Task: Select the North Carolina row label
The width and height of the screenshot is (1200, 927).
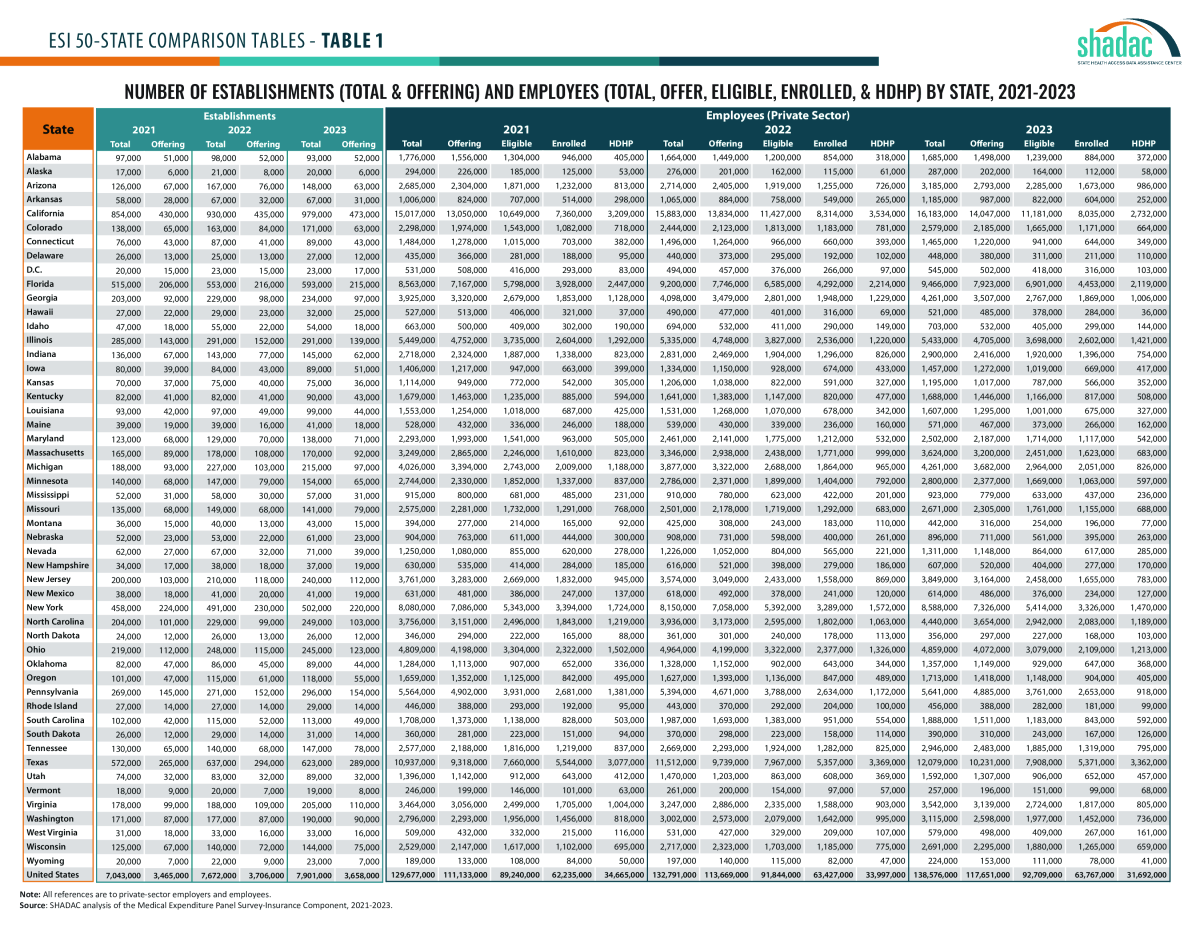Action: point(54,621)
